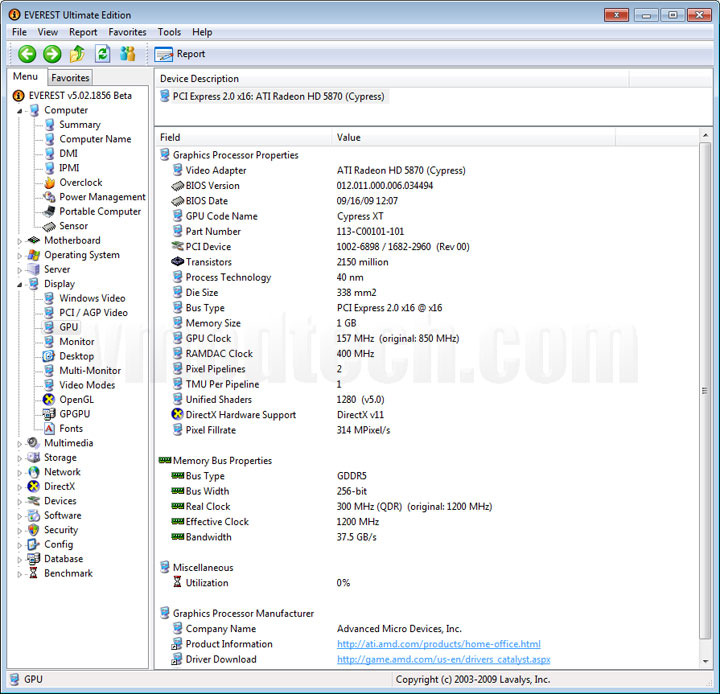Select the Multi-Monitor tree item
Screen dimensions: 720x694
[90, 371]
